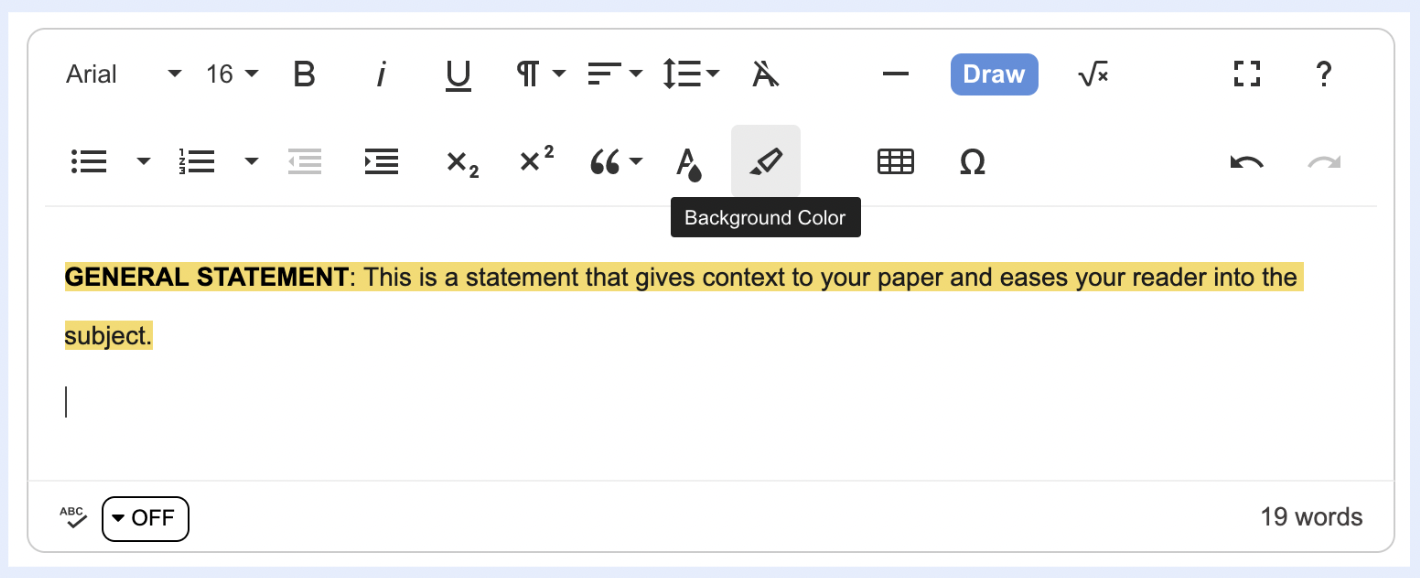Insert a special character with Omega icon
Image resolution: width=1420 pixels, height=578 pixels.
pyautogui.click(x=972, y=161)
